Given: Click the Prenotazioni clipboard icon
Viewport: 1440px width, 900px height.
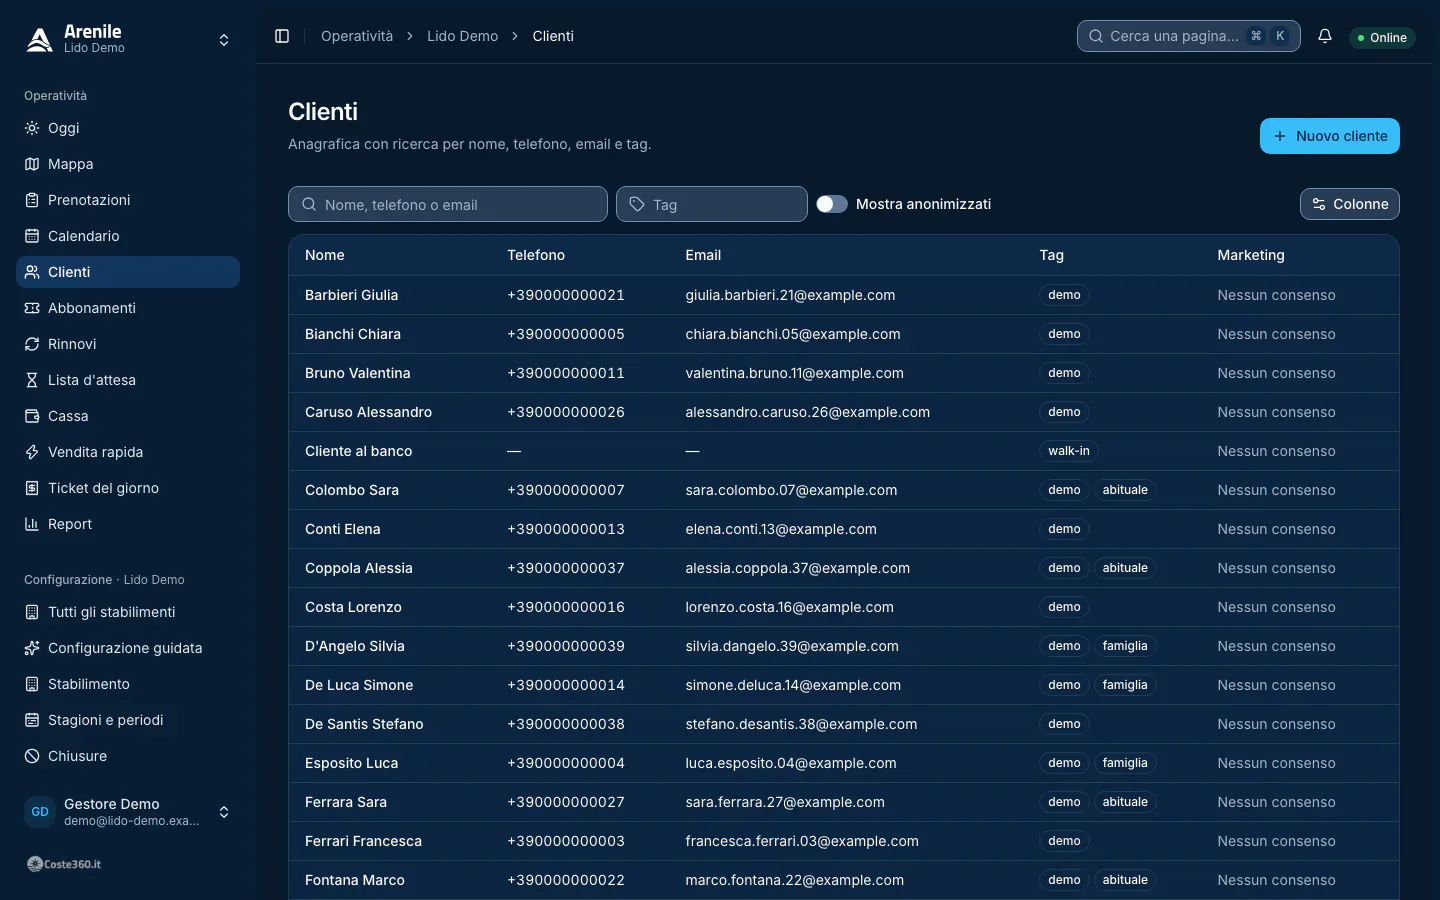Looking at the screenshot, I should 32,200.
